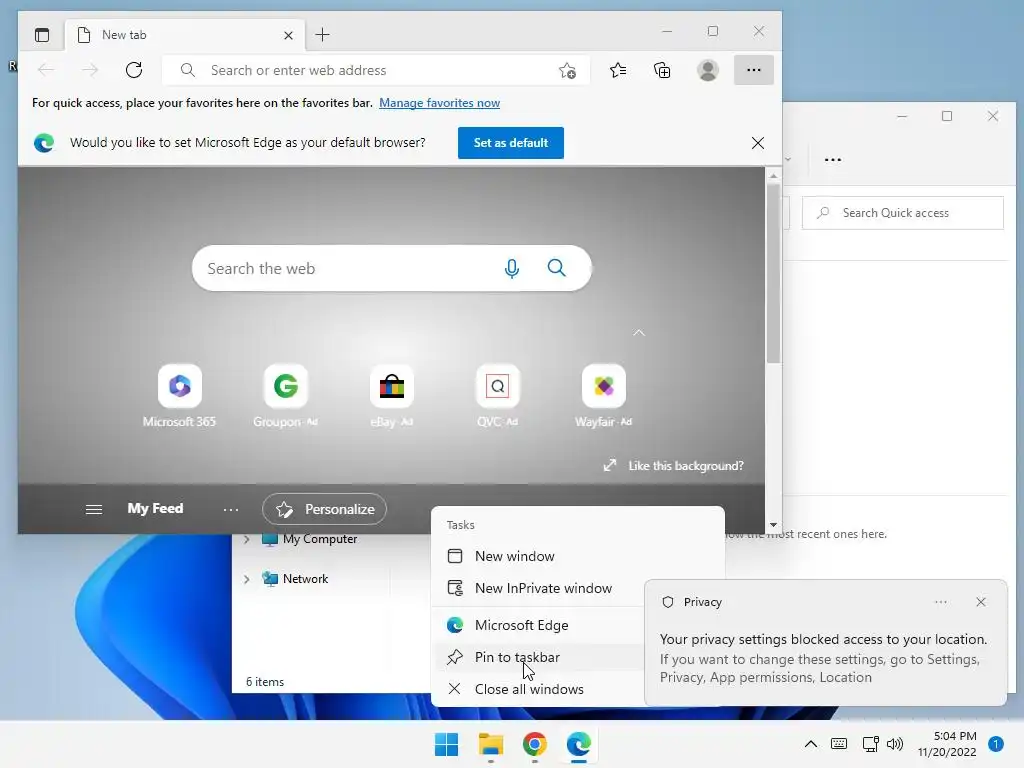
Task: Open the clock and date in taskbar
Action: [947, 744]
